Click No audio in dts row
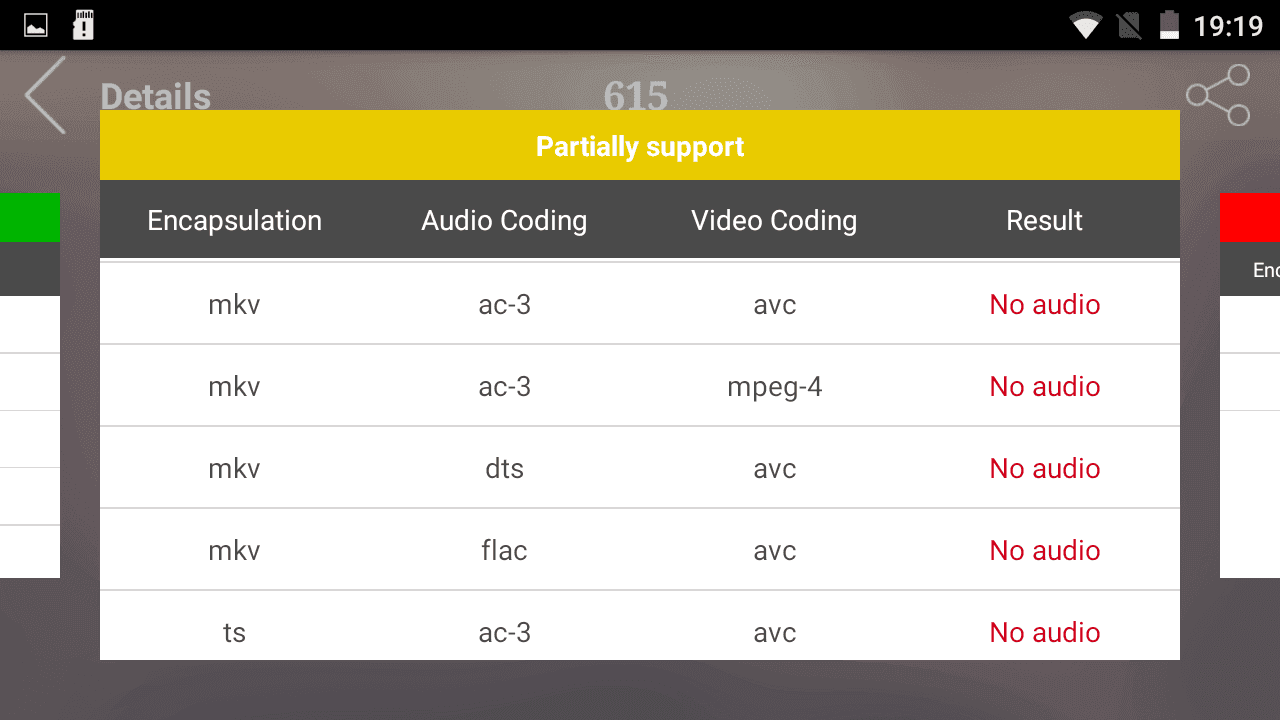 pos(1045,469)
